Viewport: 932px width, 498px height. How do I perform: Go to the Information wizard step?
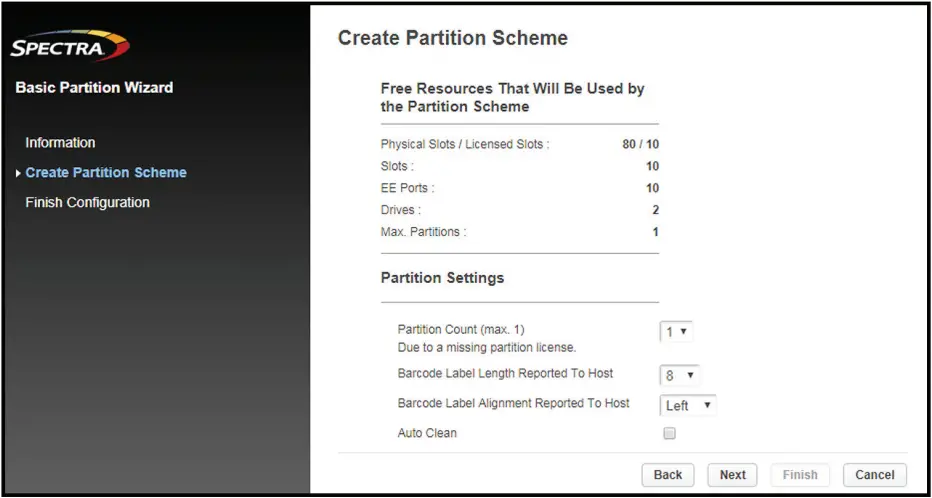pos(60,143)
